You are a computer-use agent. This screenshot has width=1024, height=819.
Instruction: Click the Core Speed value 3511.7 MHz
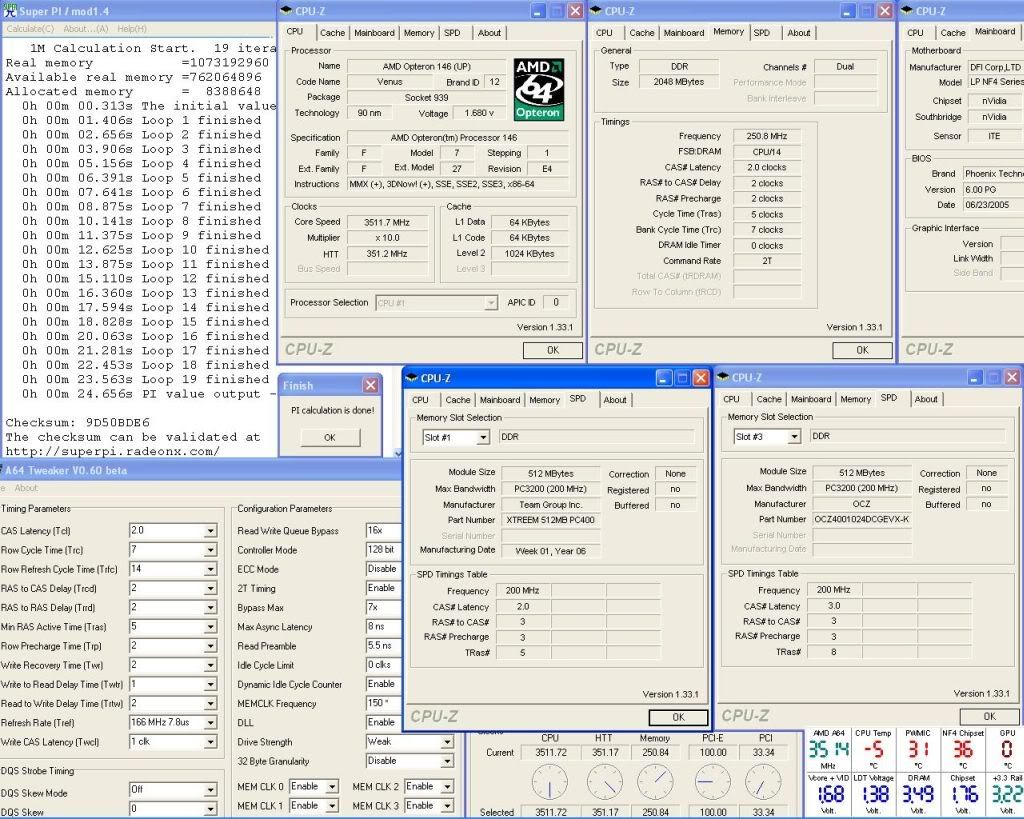(x=387, y=222)
